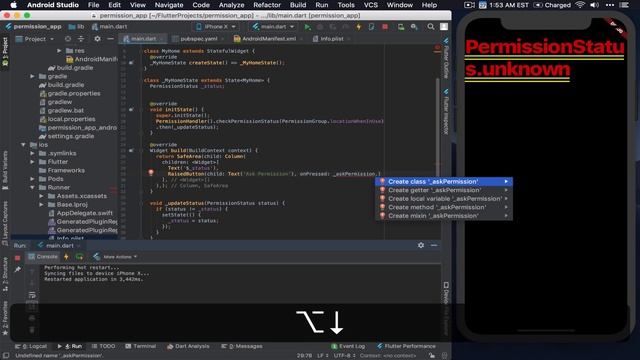Click the locate file target icon in Project panel
This screenshot has width=640, height=360.
[68, 39]
